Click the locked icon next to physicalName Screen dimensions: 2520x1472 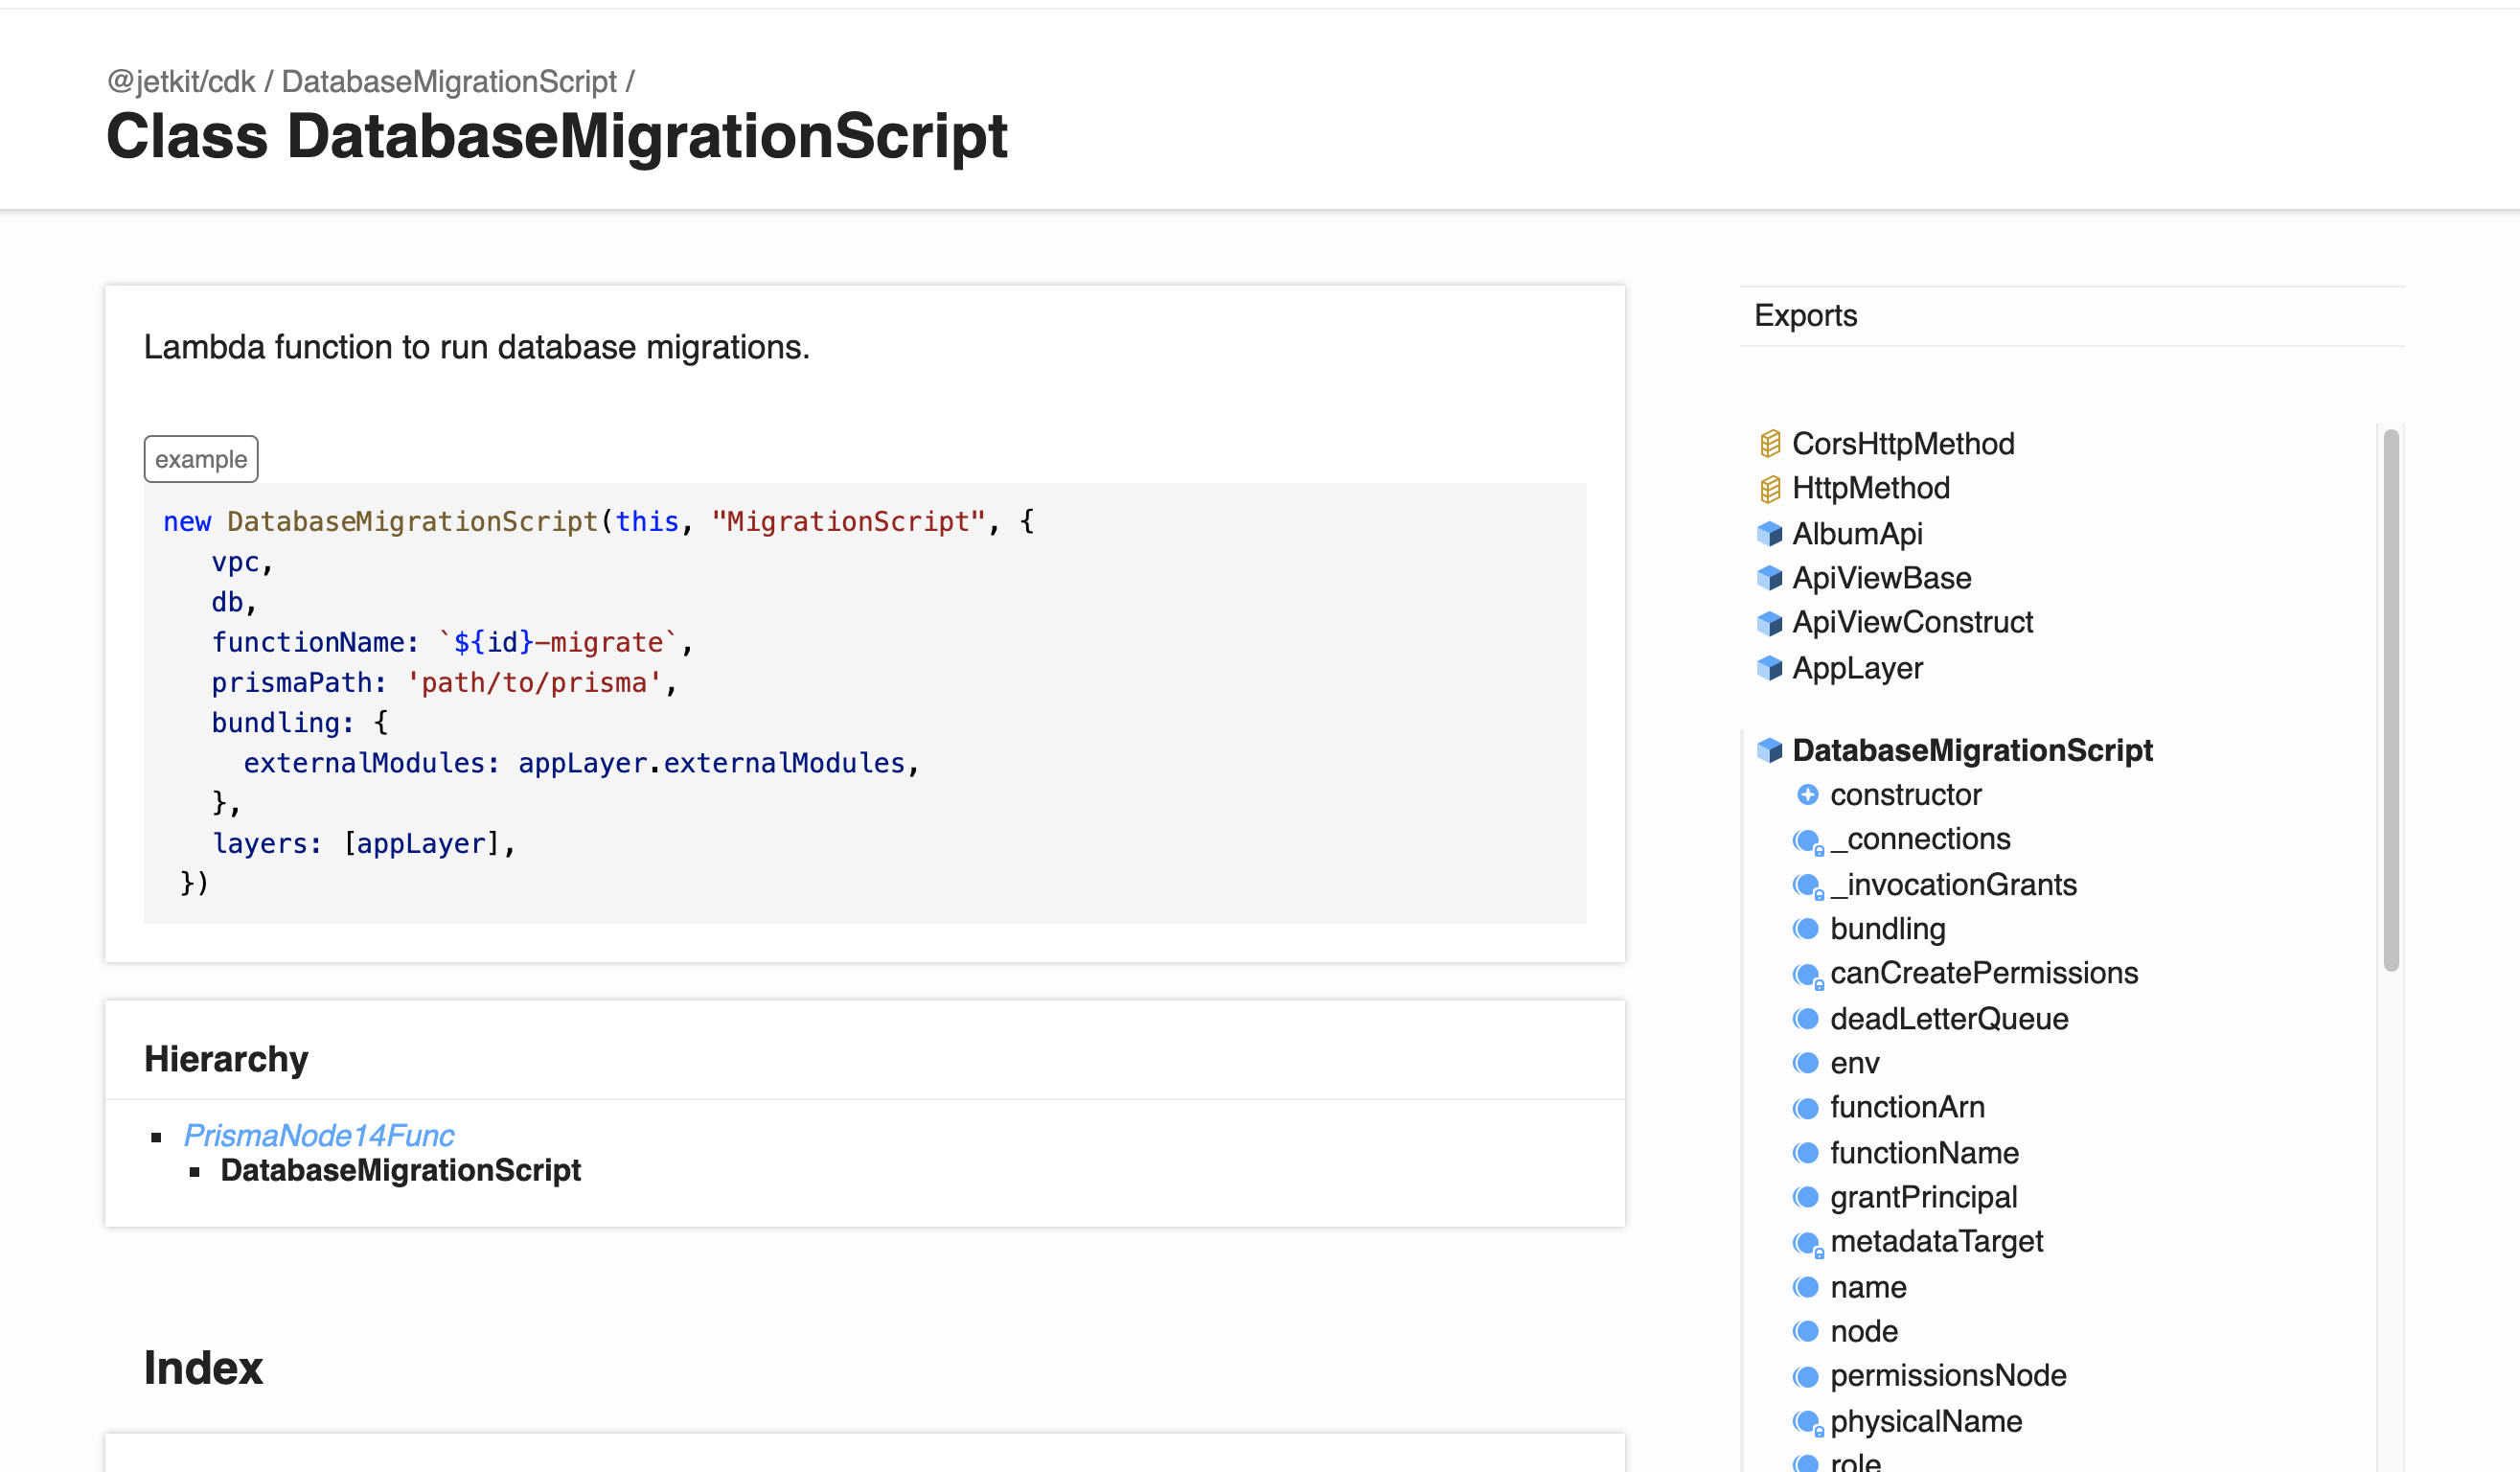(x=1808, y=1420)
